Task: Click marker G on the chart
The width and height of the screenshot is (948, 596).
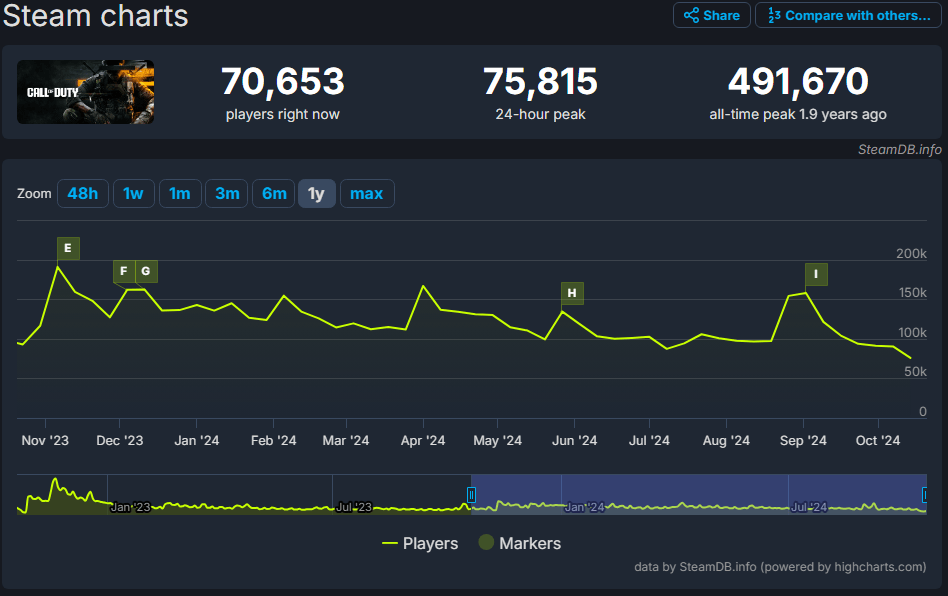Action: coord(146,271)
